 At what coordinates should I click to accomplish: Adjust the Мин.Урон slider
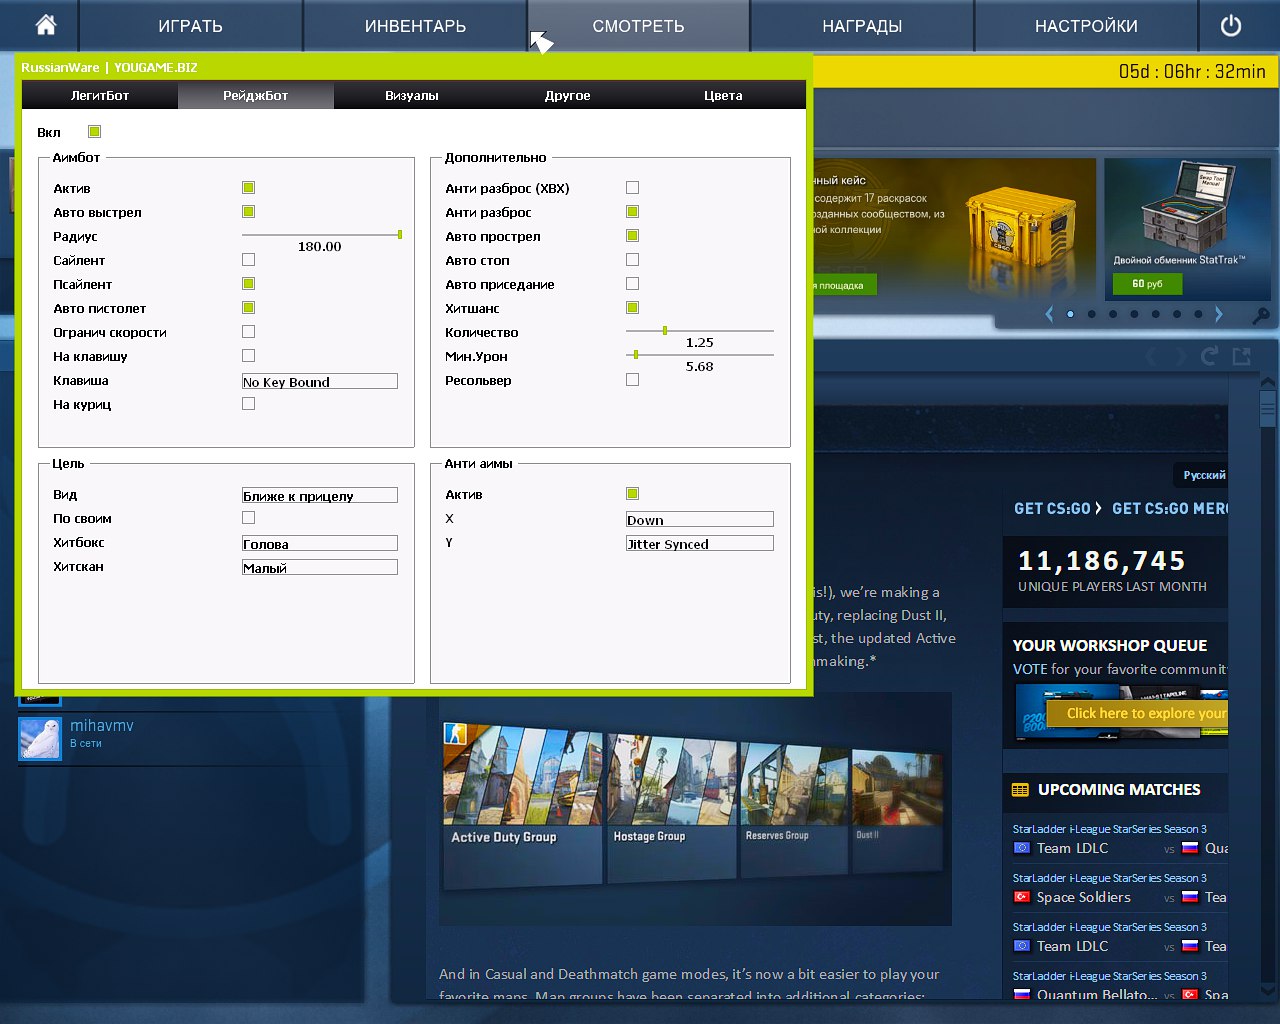coord(700,354)
